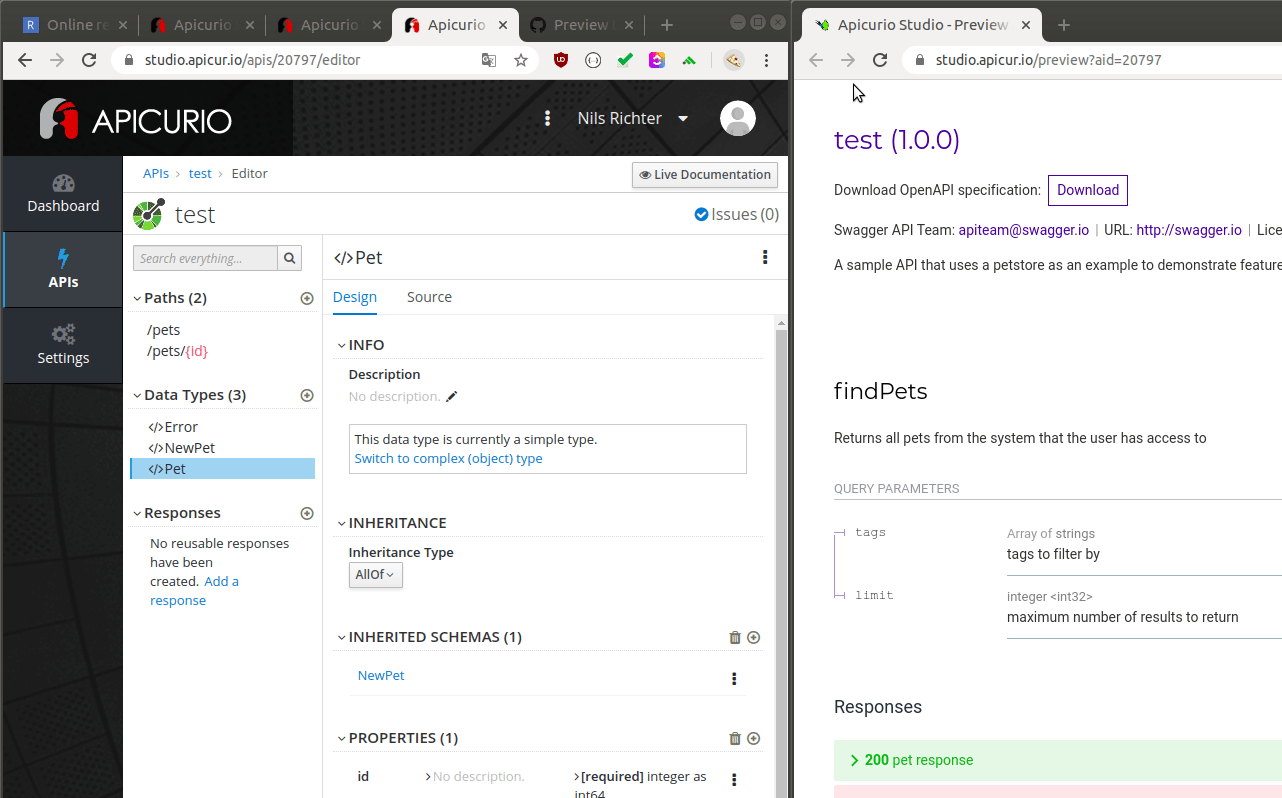Click the translate page icon
Screen dimensions: 1282x798
coord(489,60)
